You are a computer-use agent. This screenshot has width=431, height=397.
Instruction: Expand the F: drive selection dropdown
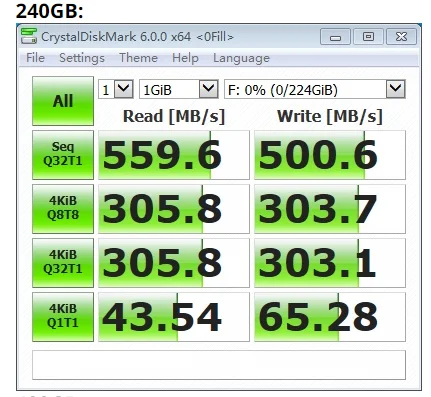(x=315, y=89)
